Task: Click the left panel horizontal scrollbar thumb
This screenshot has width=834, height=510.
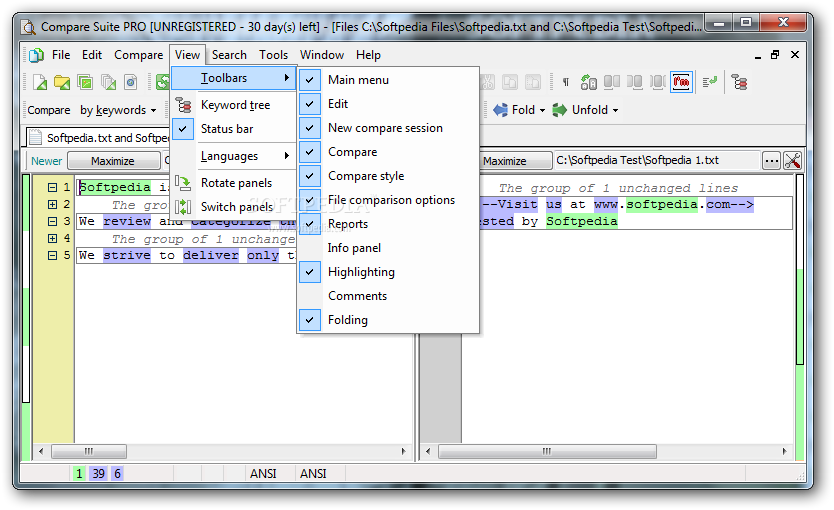Action: 89,452
